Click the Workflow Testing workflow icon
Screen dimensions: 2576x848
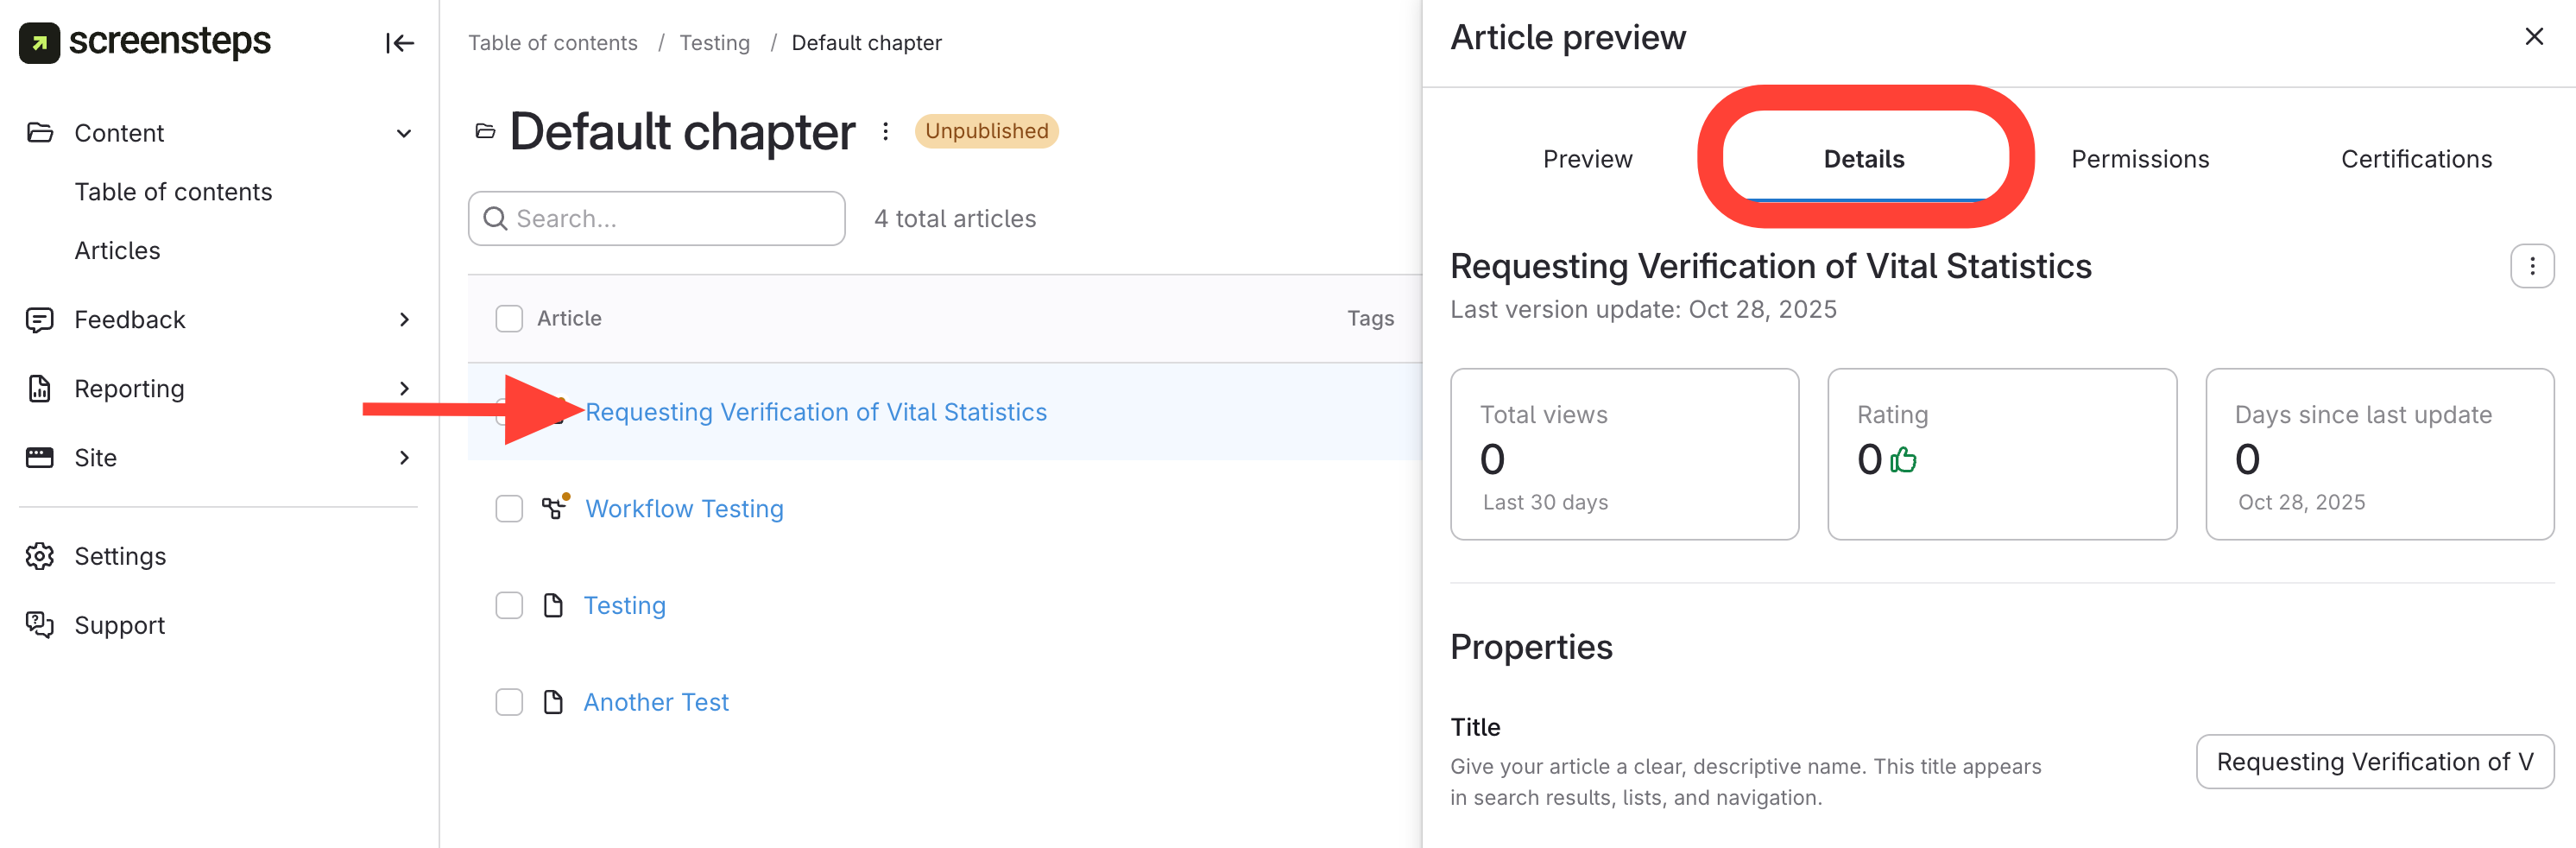click(554, 508)
